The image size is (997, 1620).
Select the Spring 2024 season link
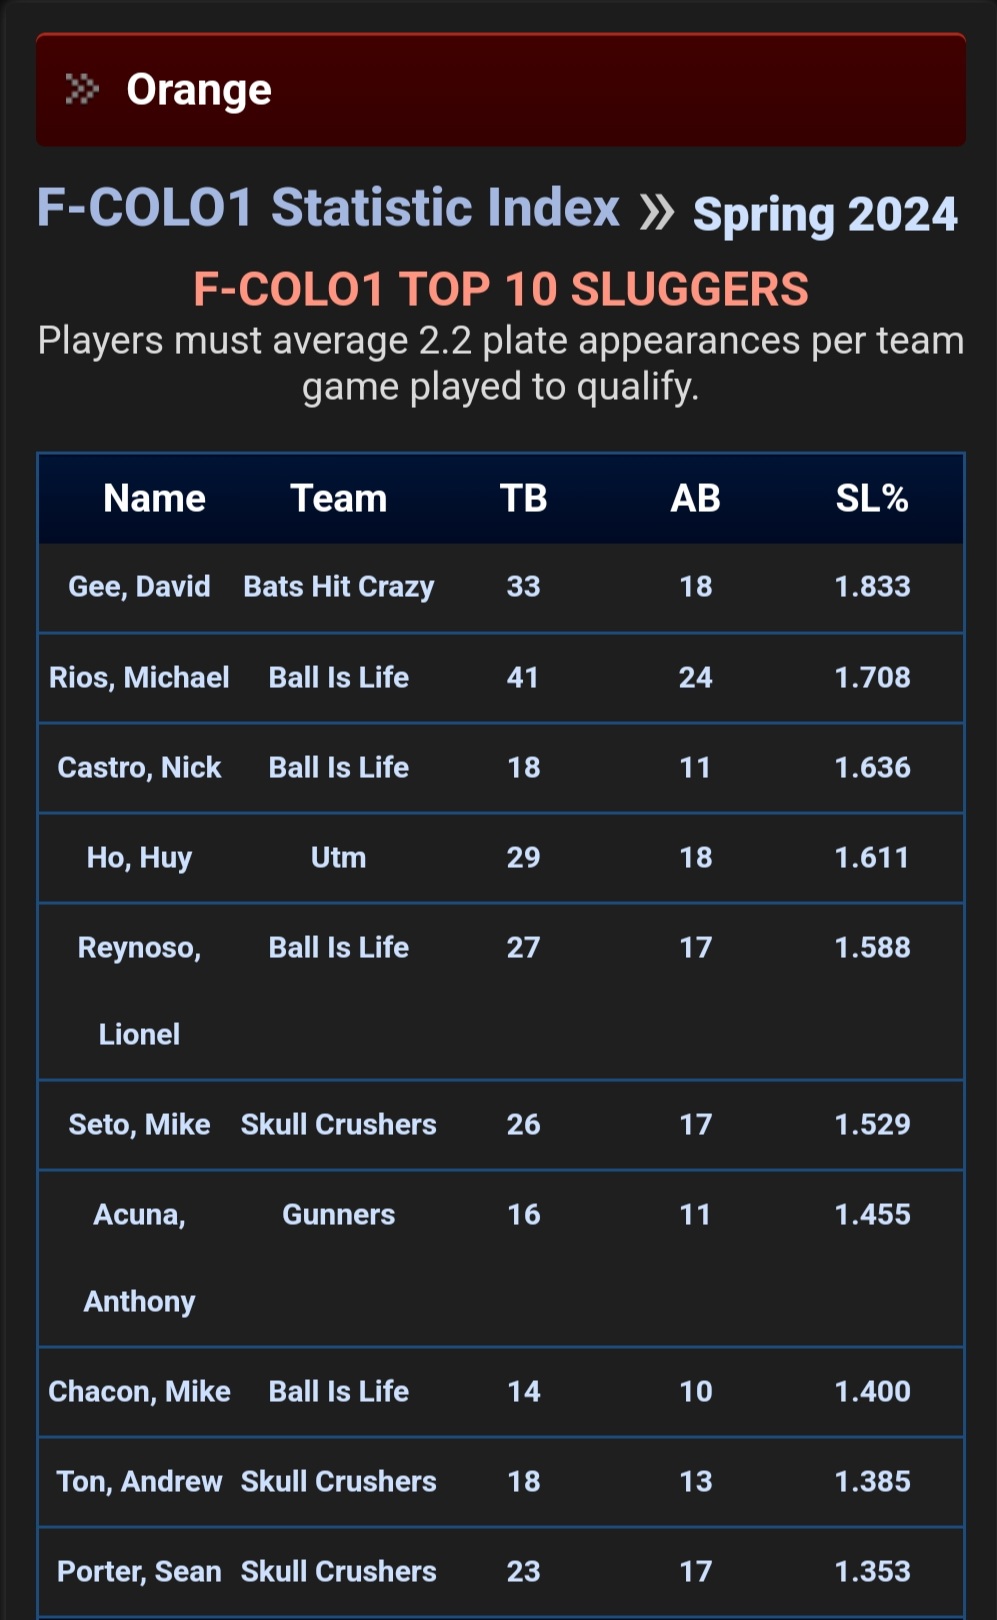825,214
